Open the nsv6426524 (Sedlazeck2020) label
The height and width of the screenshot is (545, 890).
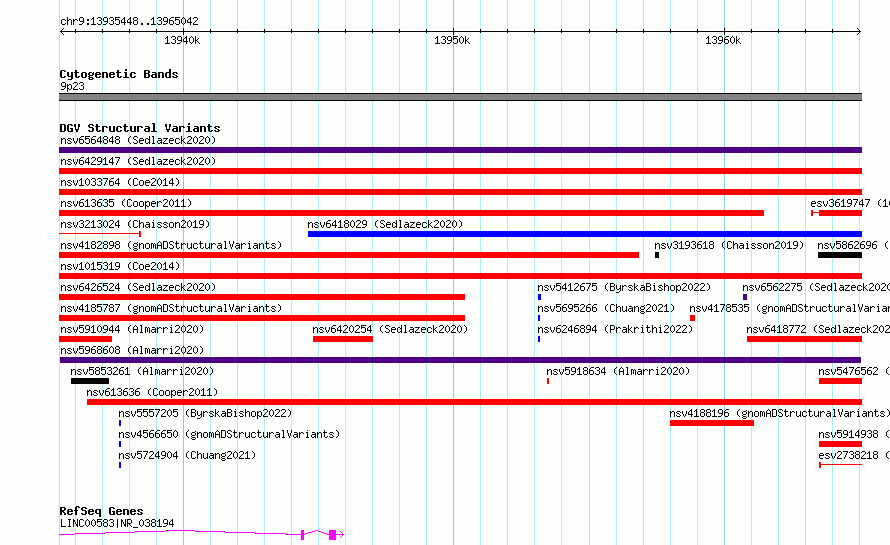(138, 287)
